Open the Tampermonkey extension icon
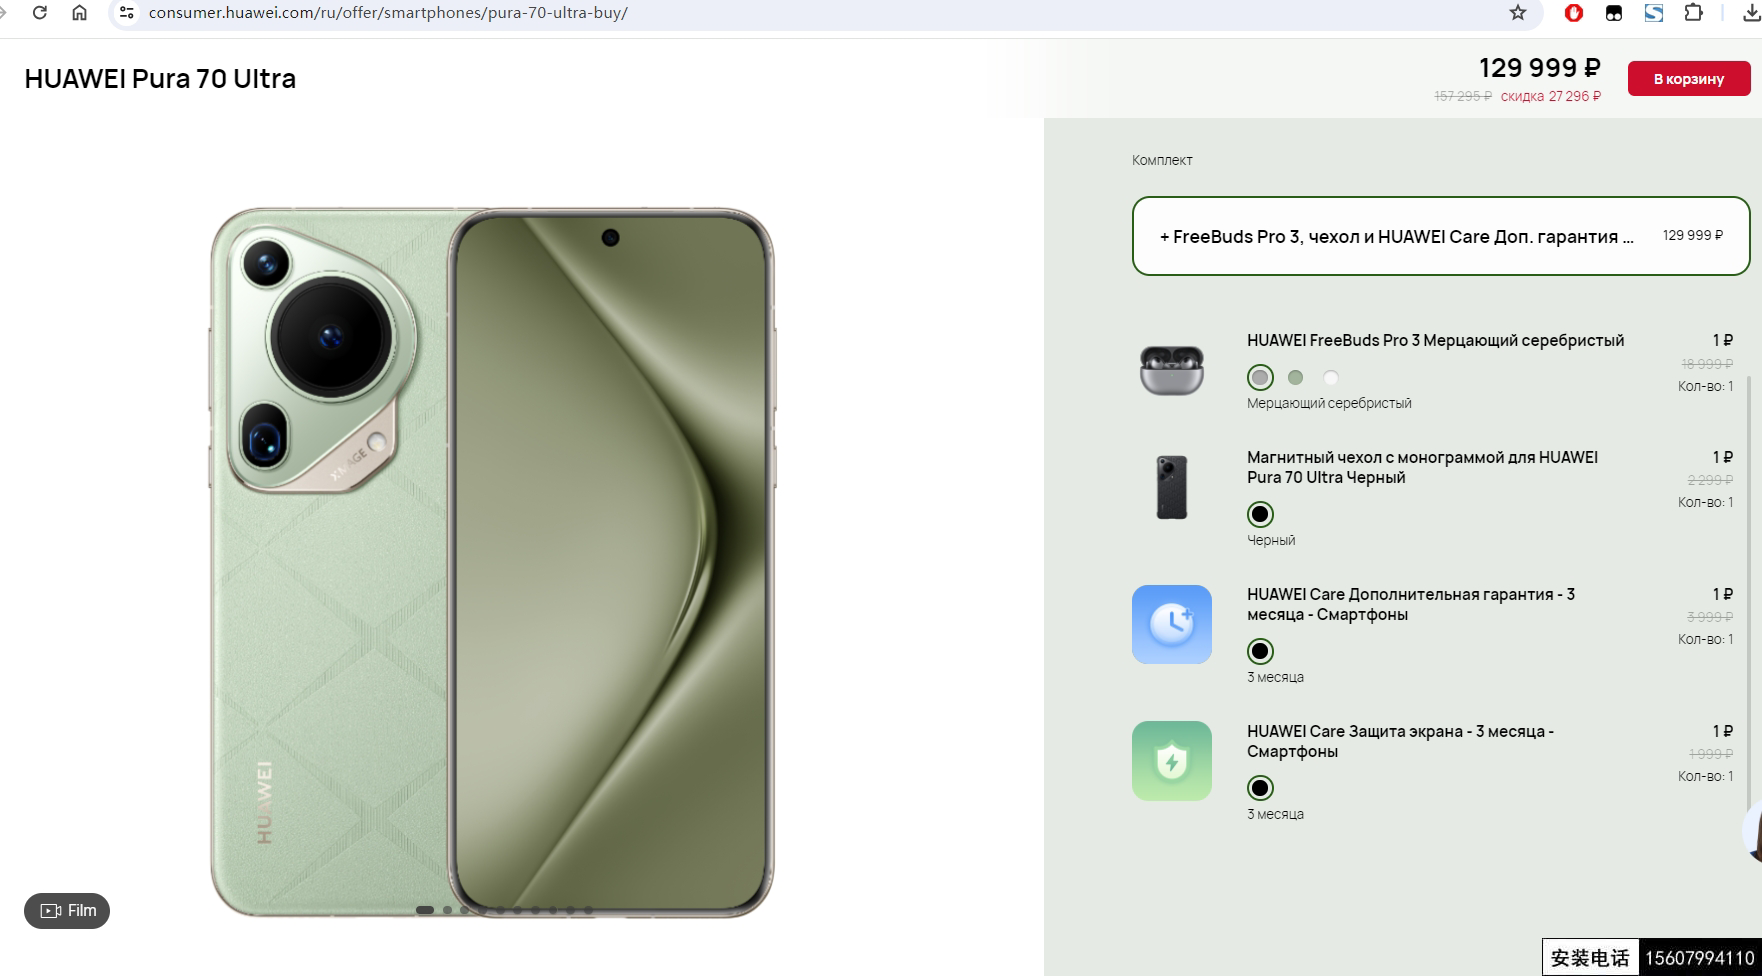The width and height of the screenshot is (1762, 976). point(1613,13)
